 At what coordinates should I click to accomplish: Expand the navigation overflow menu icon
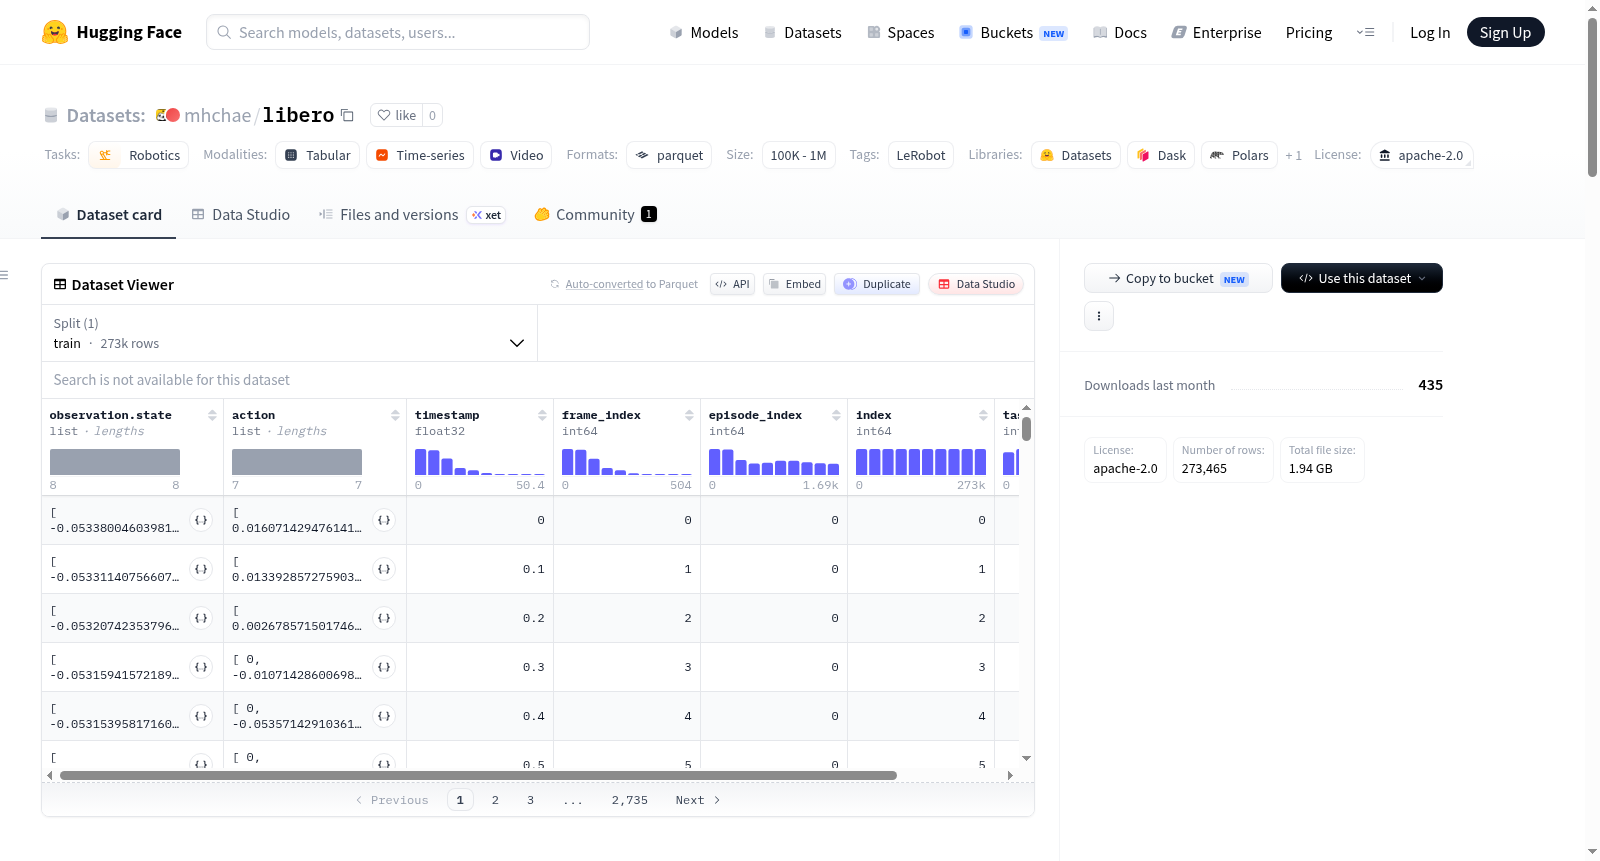pyautogui.click(x=1365, y=32)
